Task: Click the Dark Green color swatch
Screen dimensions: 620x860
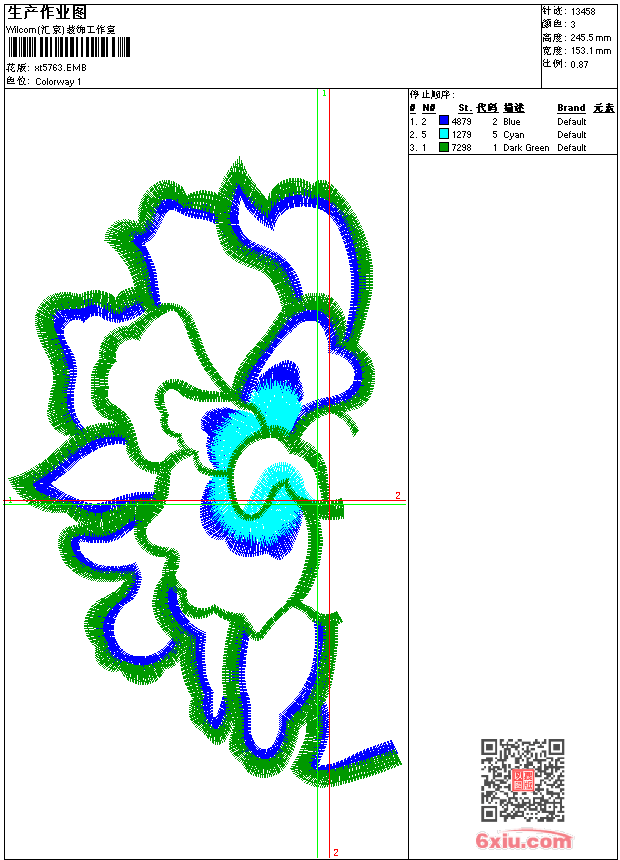Action: [x=444, y=147]
